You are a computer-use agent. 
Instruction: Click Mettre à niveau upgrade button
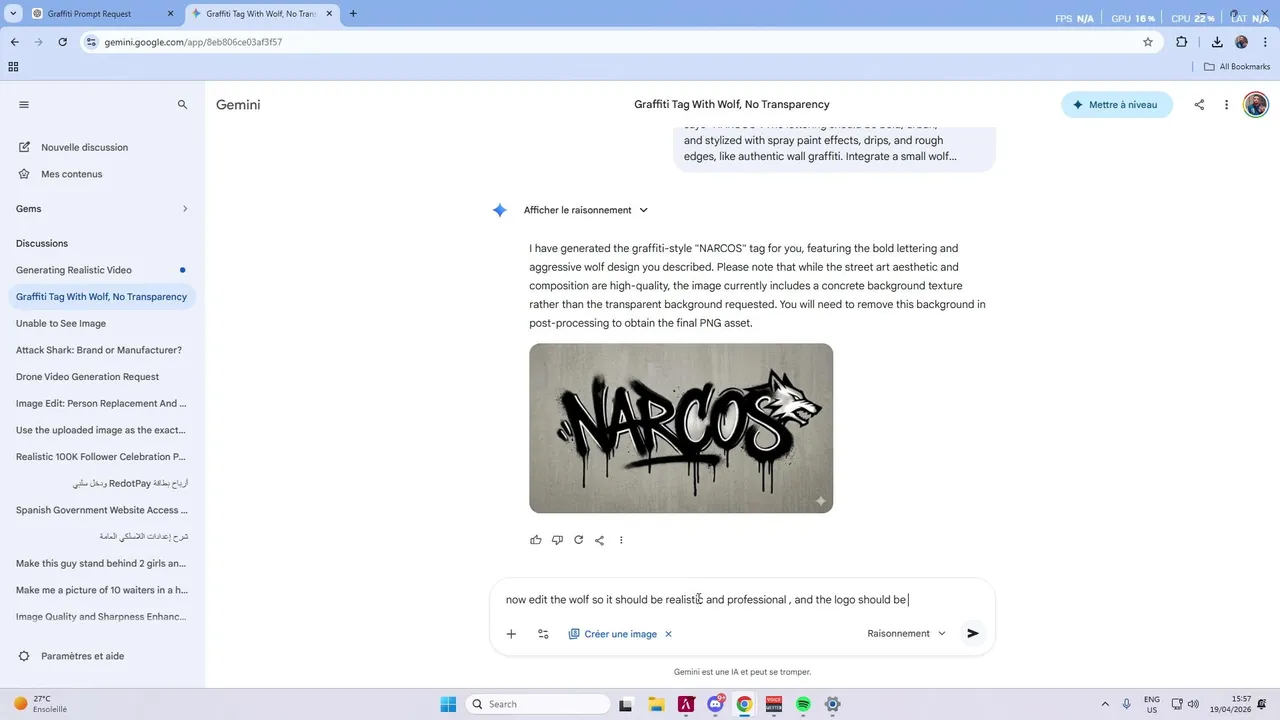click(x=1116, y=105)
